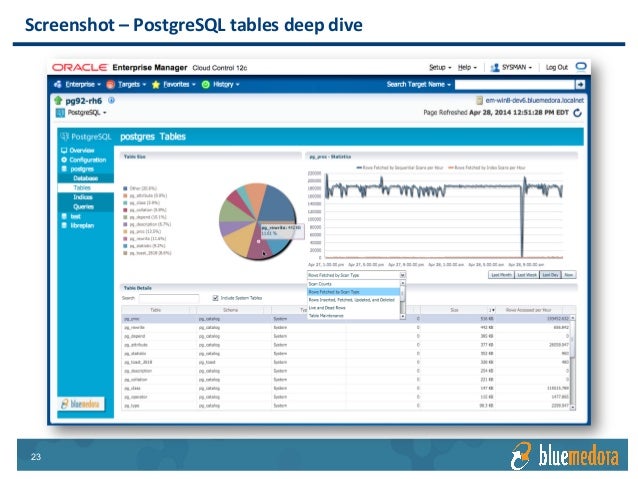The width and height of the screenshot is (638, 479).
Task: Click the test database icon in sidebar
Action: (x=64, y=216)
